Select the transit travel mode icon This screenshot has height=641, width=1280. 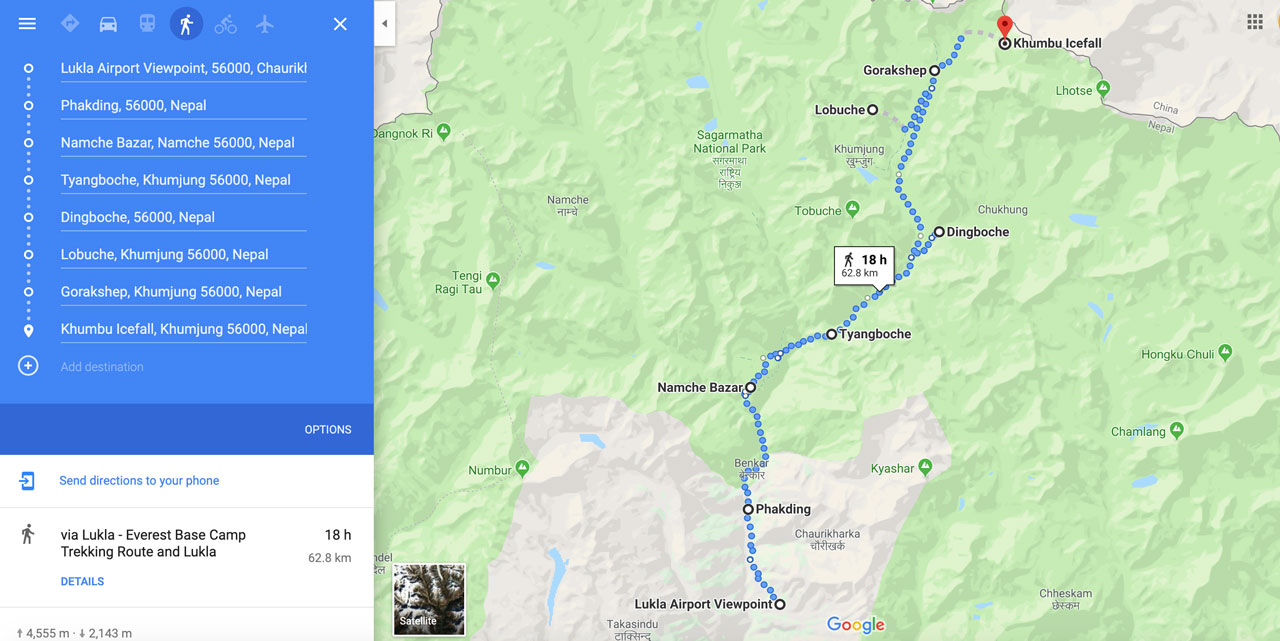click(147, 24)
